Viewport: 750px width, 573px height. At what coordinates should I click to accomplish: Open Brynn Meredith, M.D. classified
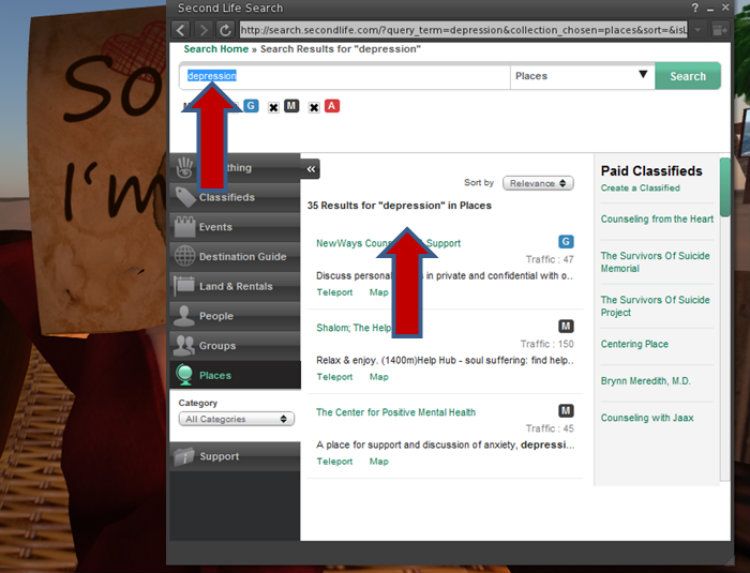coord(645,381)
